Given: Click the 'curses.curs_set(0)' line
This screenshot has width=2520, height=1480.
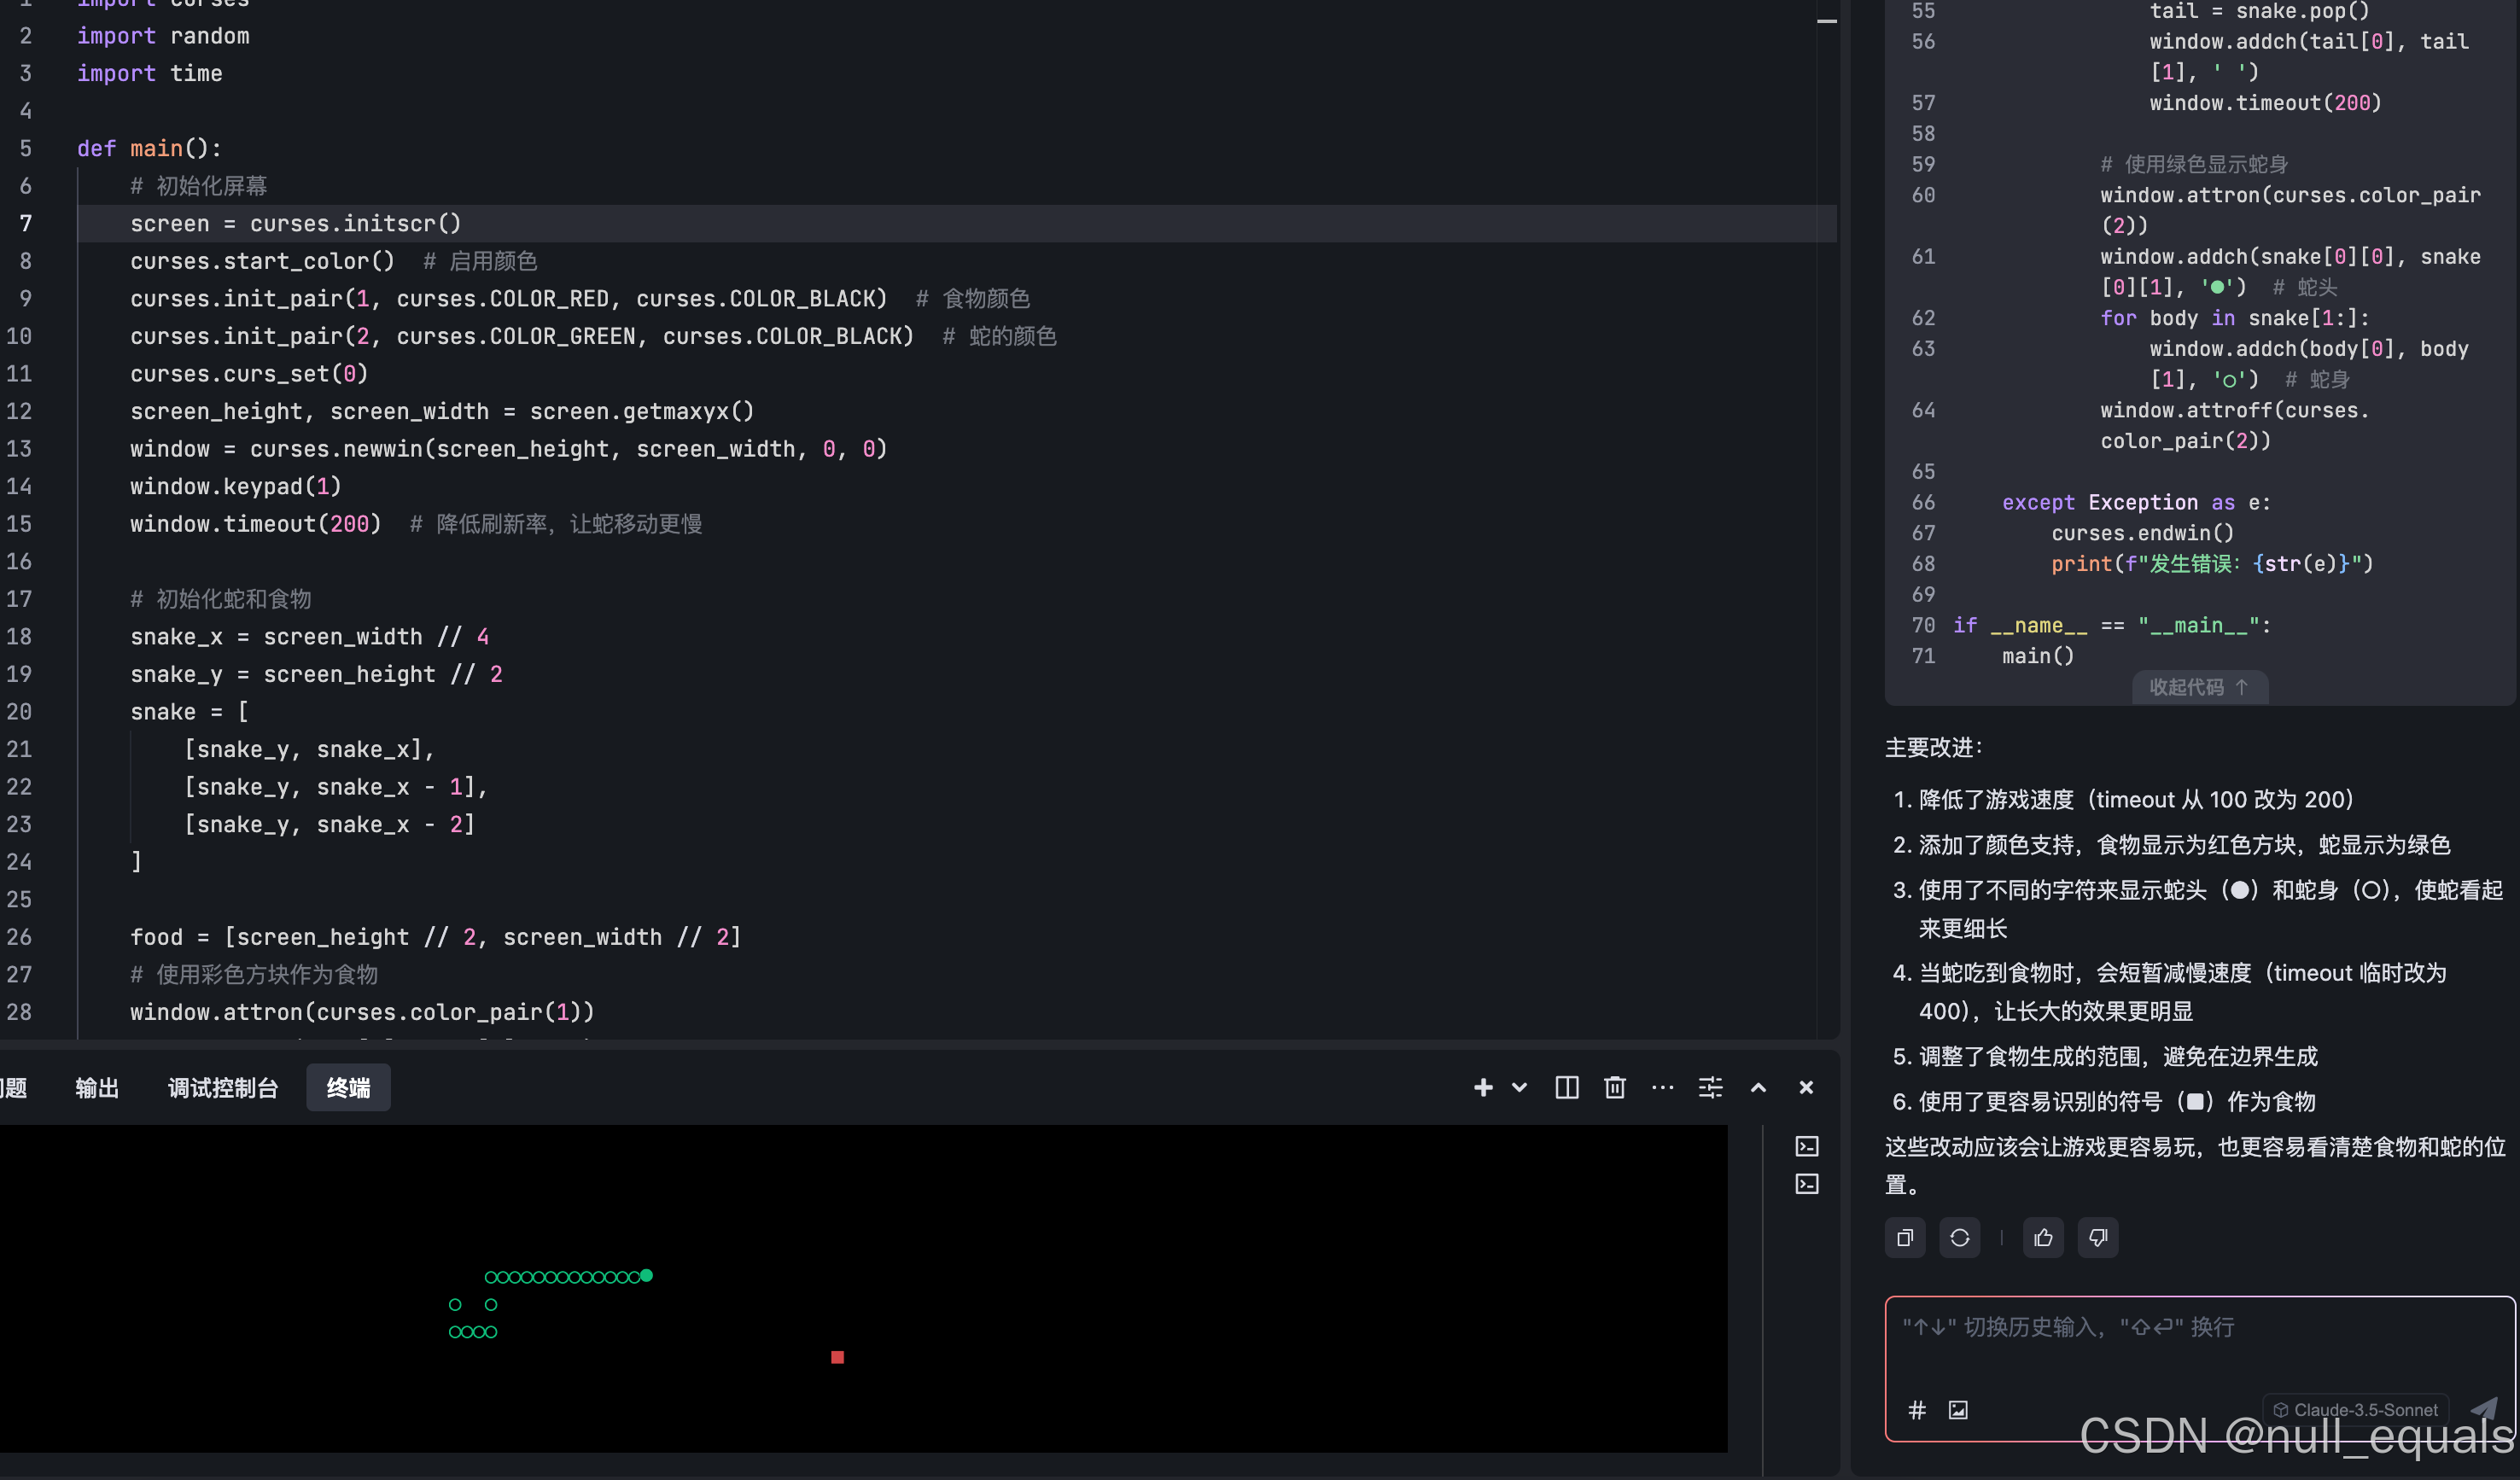Looking at the screenshot, I should click(249, 373).
